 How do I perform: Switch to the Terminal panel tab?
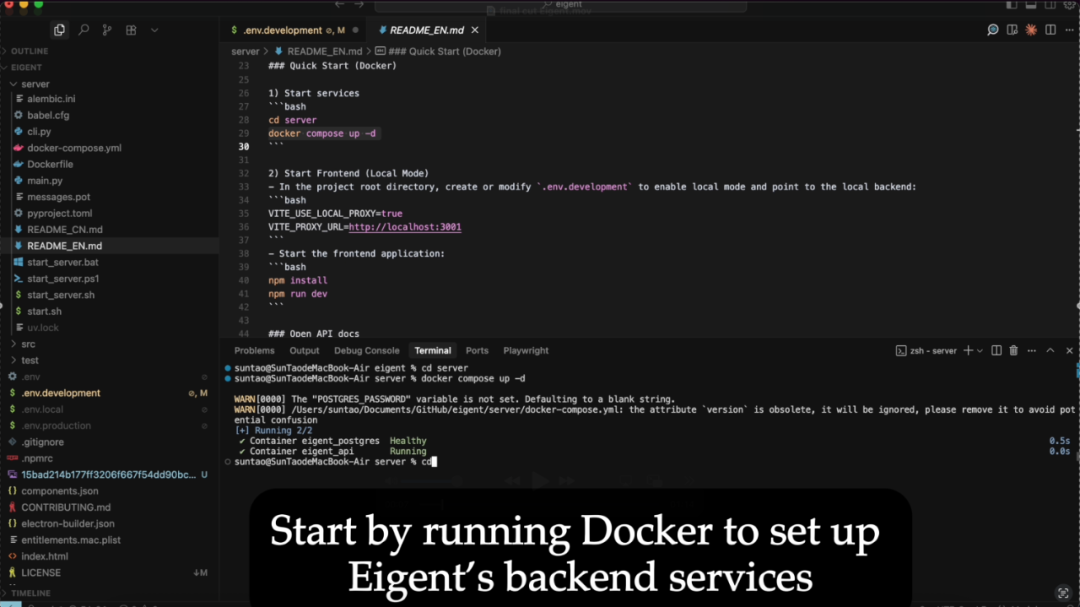click(433, 351)
